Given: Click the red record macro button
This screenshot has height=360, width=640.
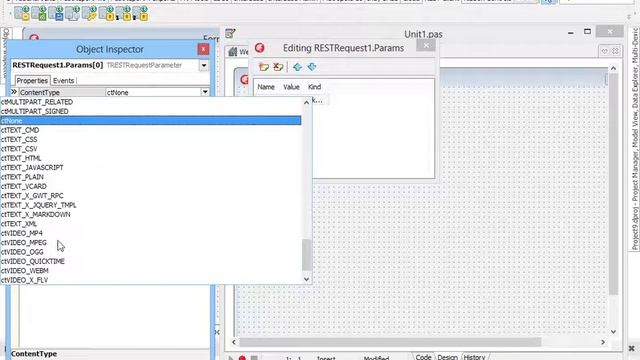Looking at the screenshot, I should click(242, 358).
